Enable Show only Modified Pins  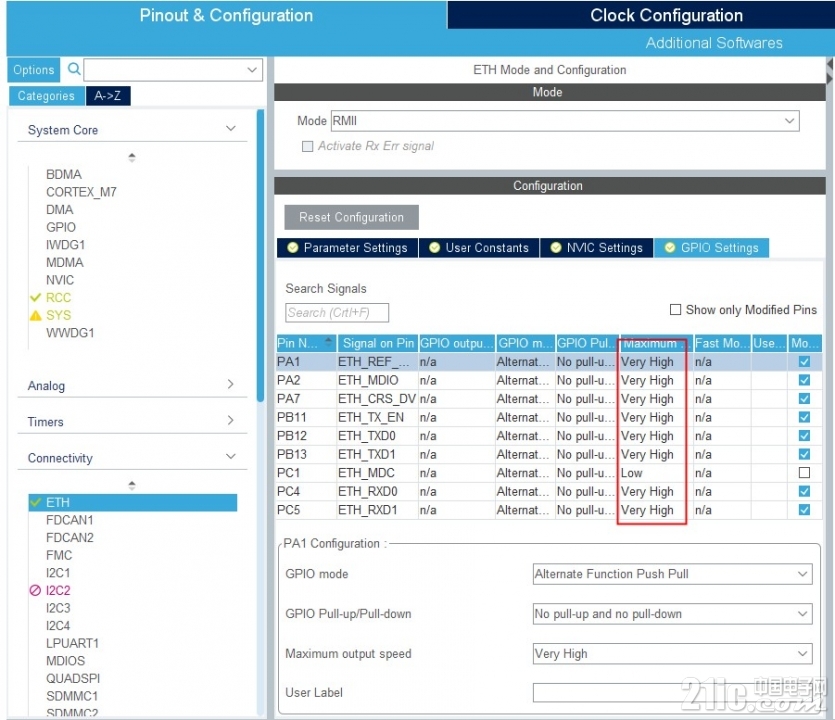(x=675, y=309)
